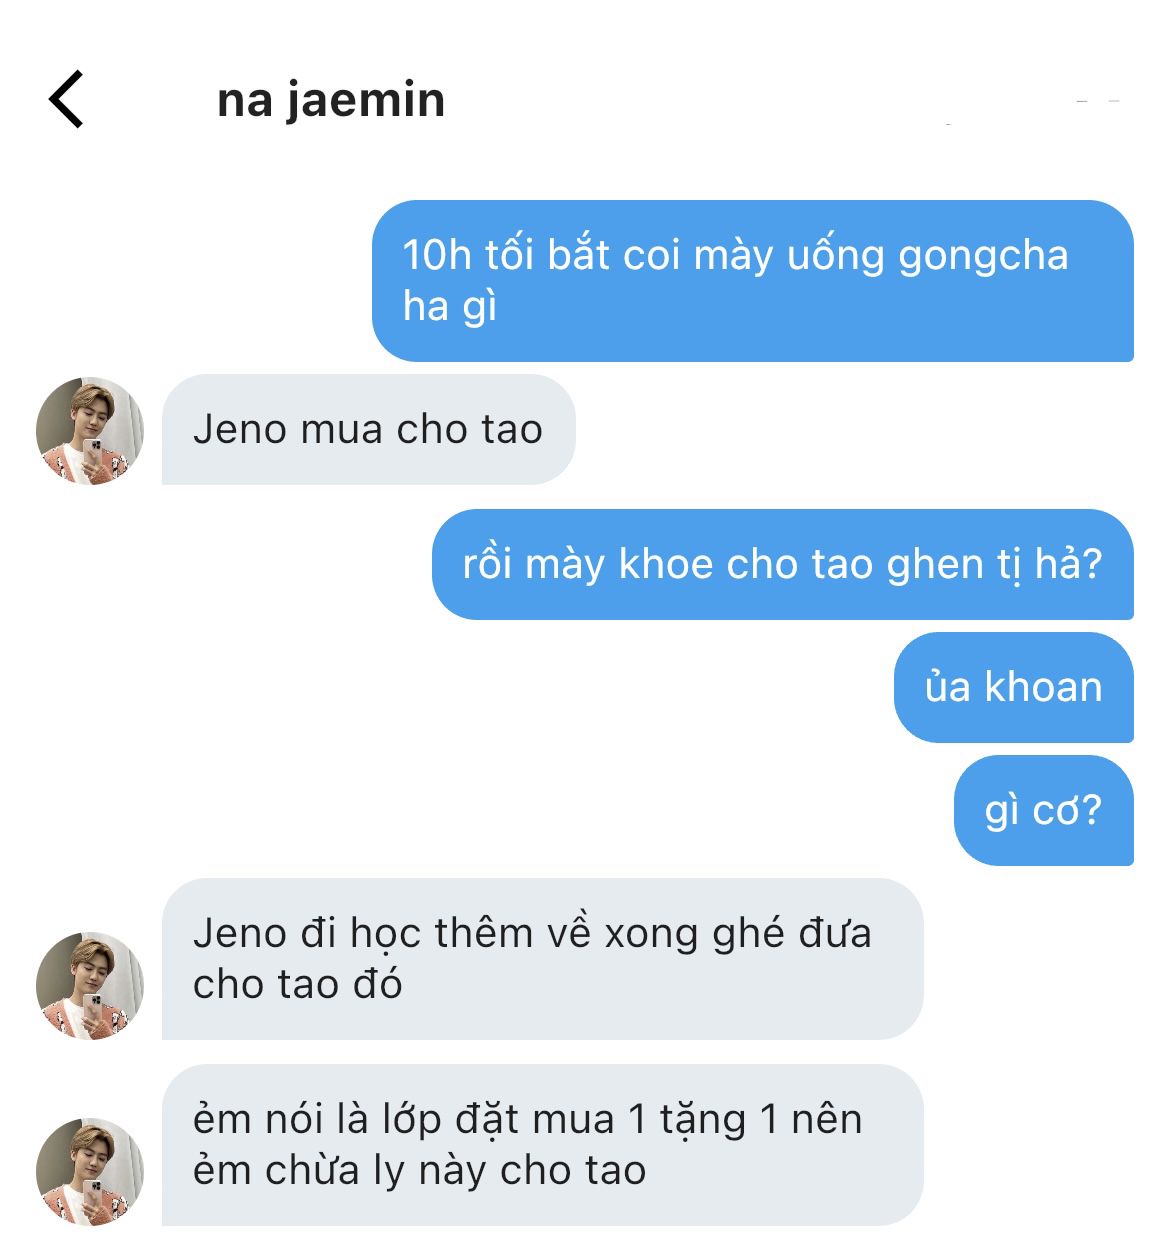This screenshot has height=1239, width=1169.
Task: Select the '10h tối bắt coi mày' message
Action: [753, 281]
